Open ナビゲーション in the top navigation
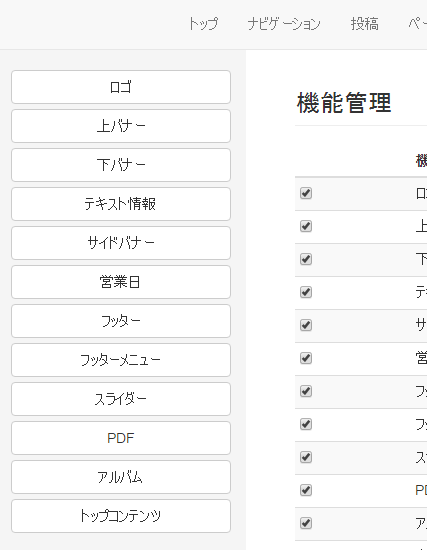This screenshot has width=427, height=550. pyautogui.click(x=284, y=24)
